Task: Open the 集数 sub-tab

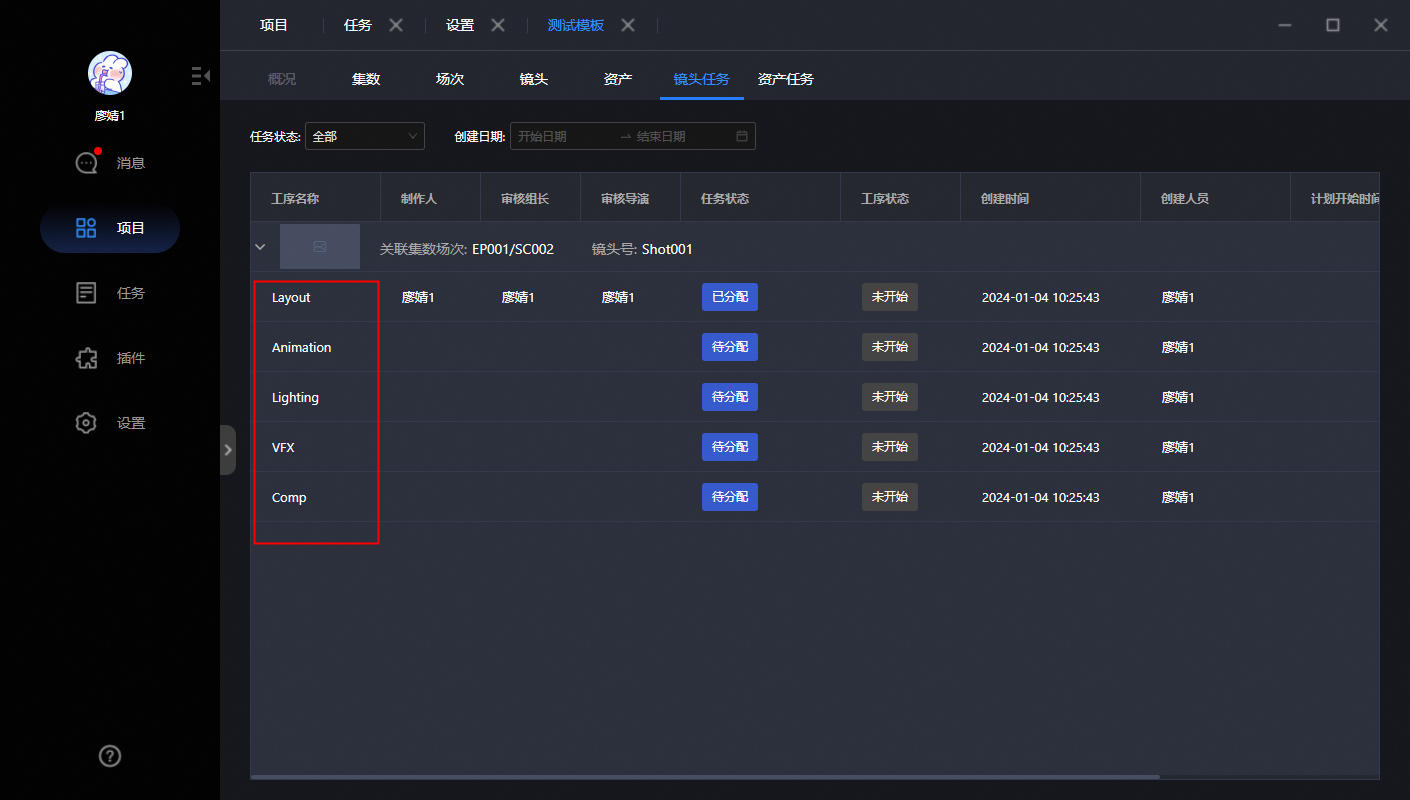Action: (366, 79)
